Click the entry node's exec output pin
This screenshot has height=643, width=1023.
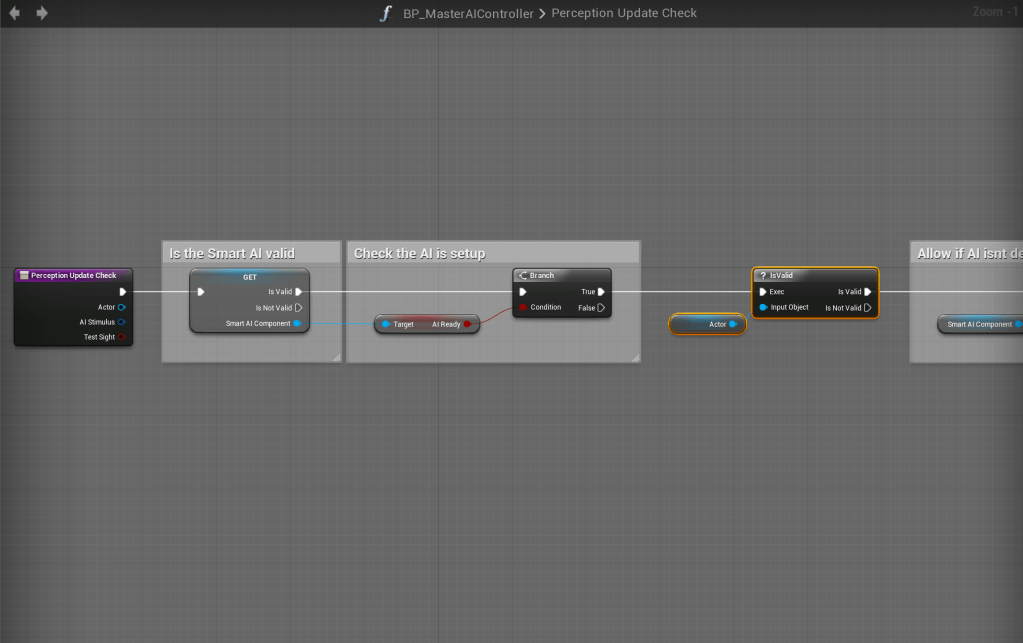(122, 292)
